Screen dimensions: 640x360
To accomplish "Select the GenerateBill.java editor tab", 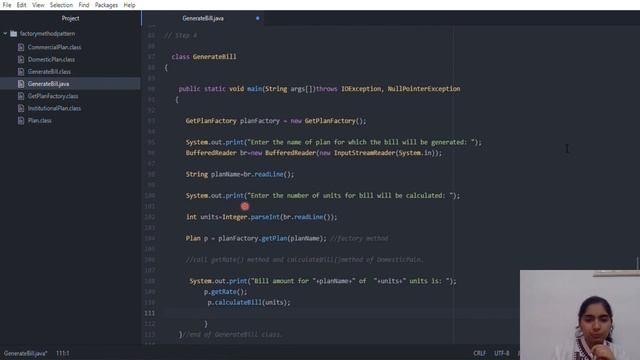I will point(203,18).
